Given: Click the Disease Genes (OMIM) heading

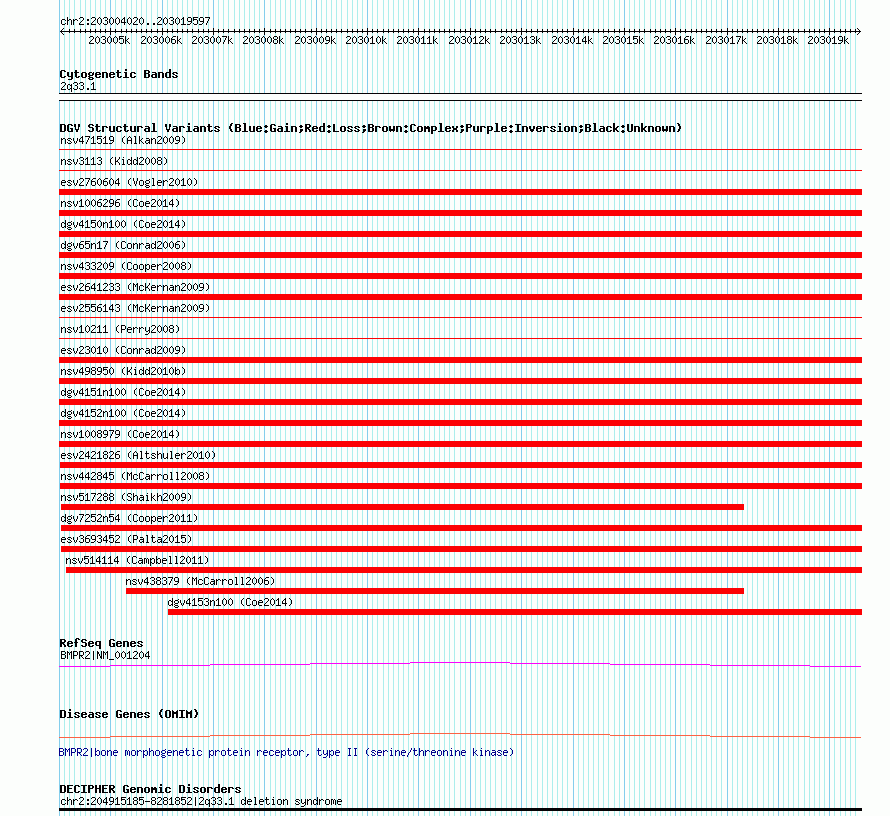Looking at the screenshot, I should (129, 714).
